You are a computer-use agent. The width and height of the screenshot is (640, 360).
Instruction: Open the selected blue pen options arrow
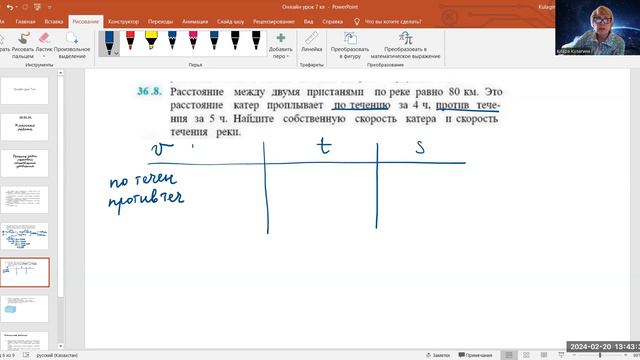[116, 53]
